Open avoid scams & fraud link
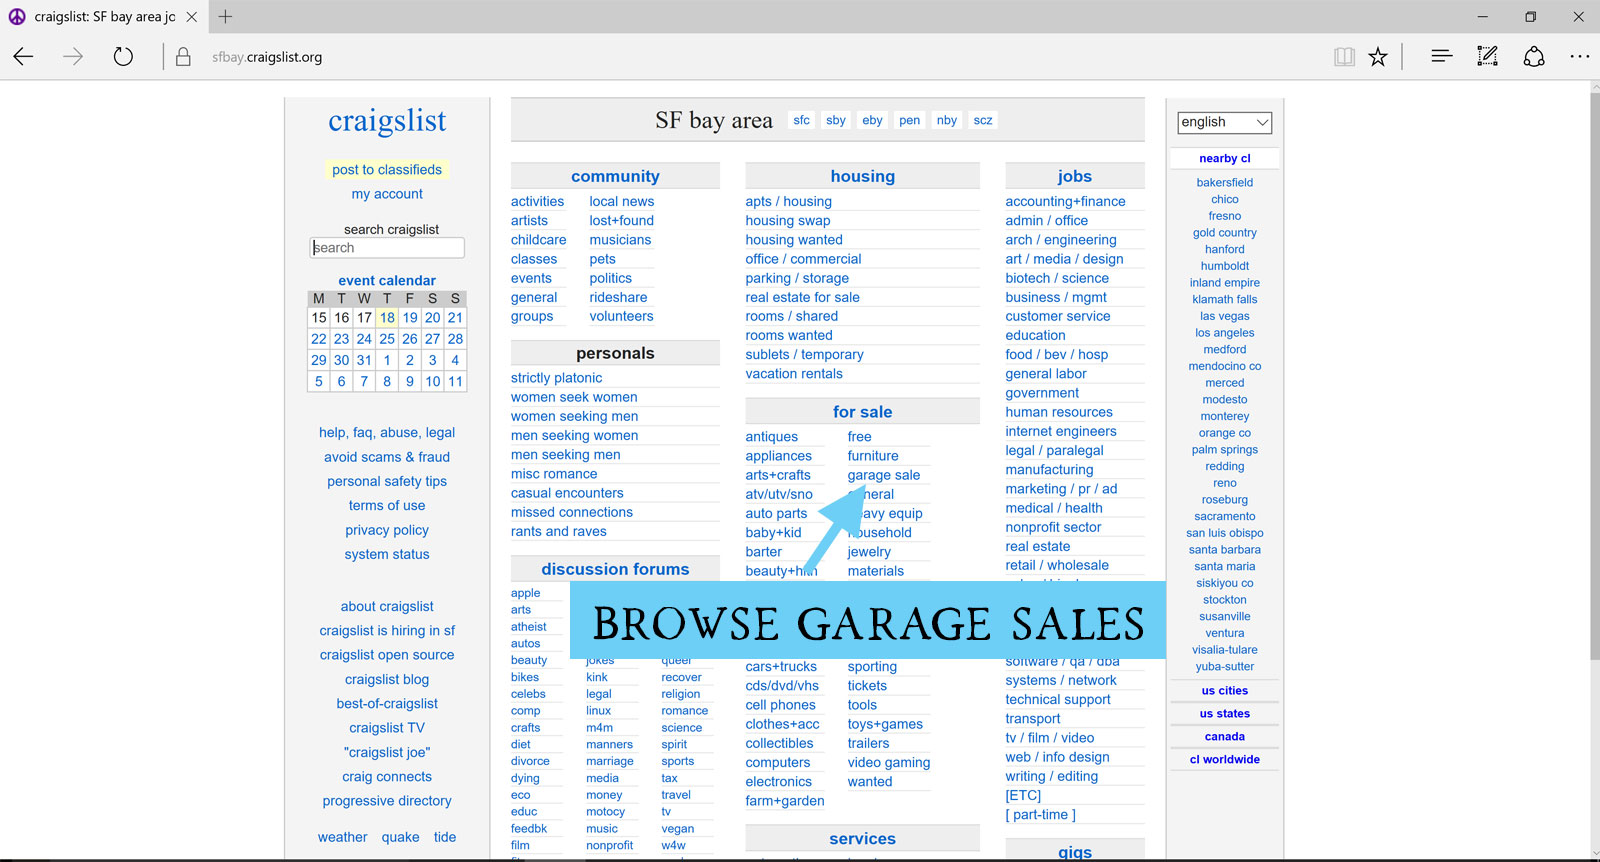 tap(387, 457)
